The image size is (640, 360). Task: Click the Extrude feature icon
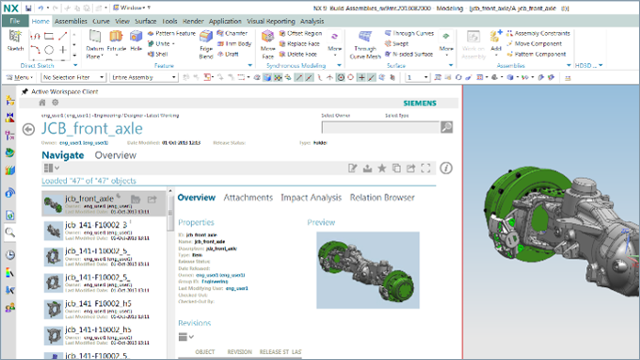click(116, 41)
